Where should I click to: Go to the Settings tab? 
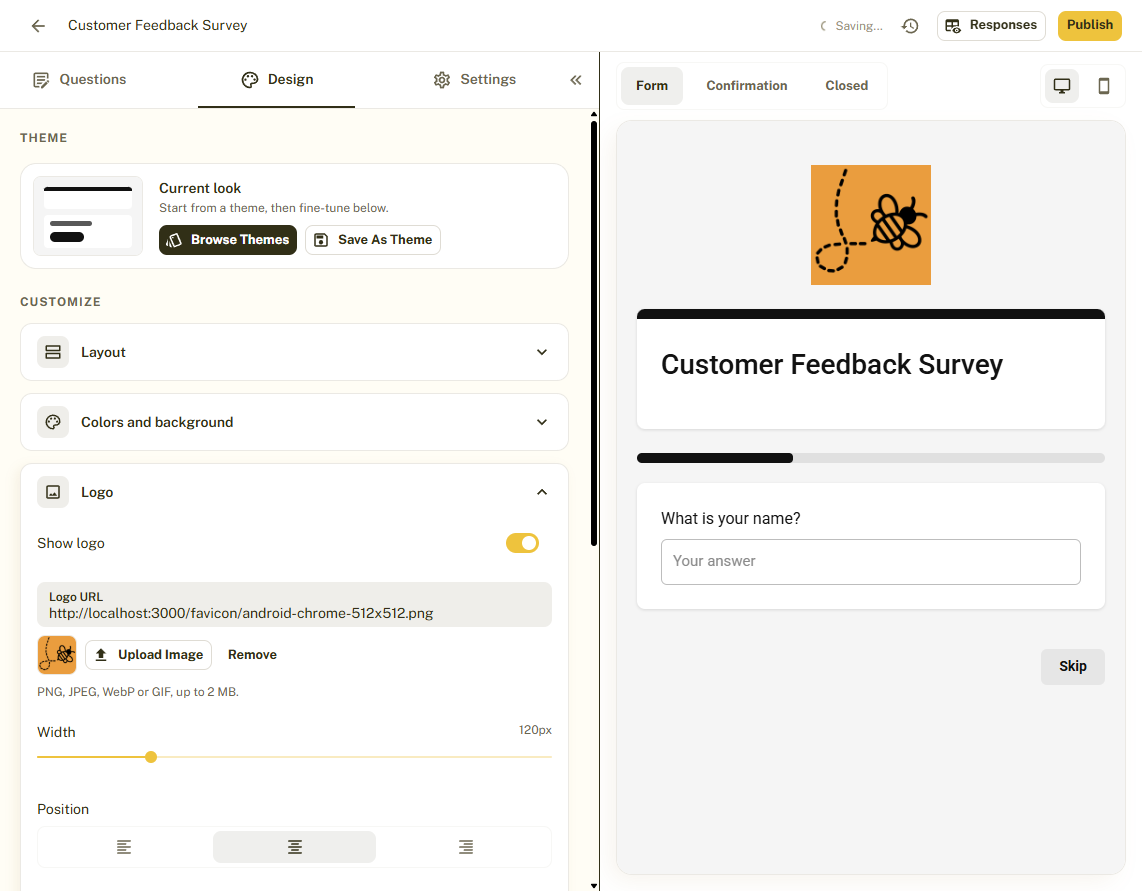tap(474, 79)
